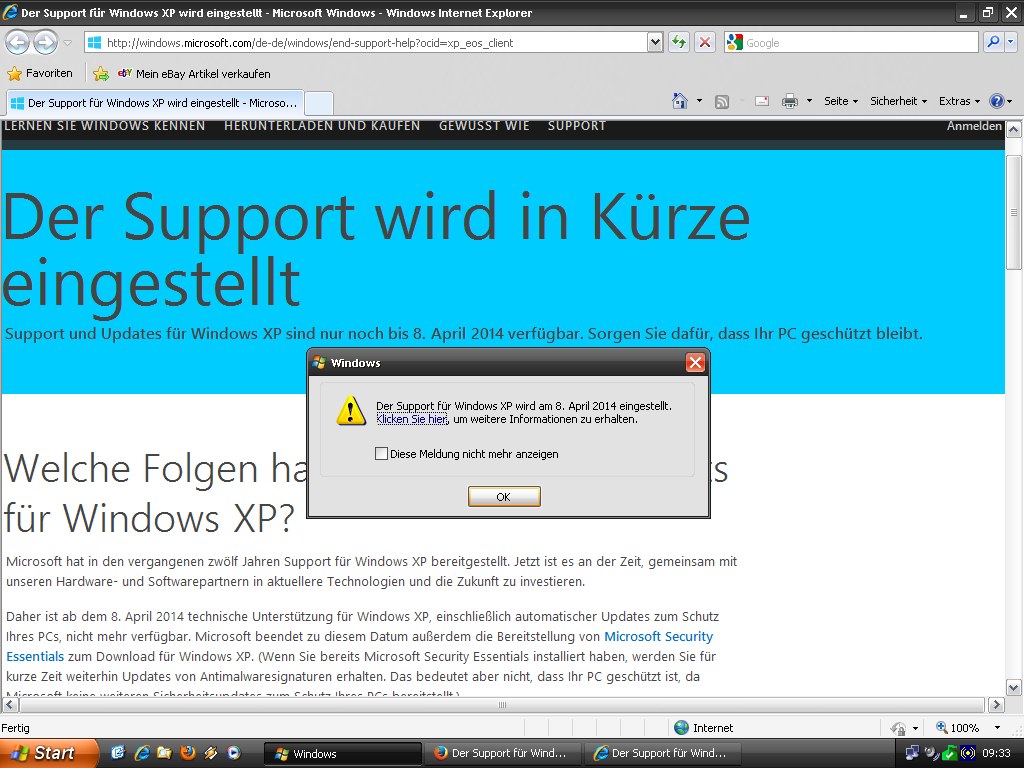Click OK in the Windows dialog
Image resolution: width=1024 pixels, height=768 pixels.
pyautogui.click(x=504, y=497)
